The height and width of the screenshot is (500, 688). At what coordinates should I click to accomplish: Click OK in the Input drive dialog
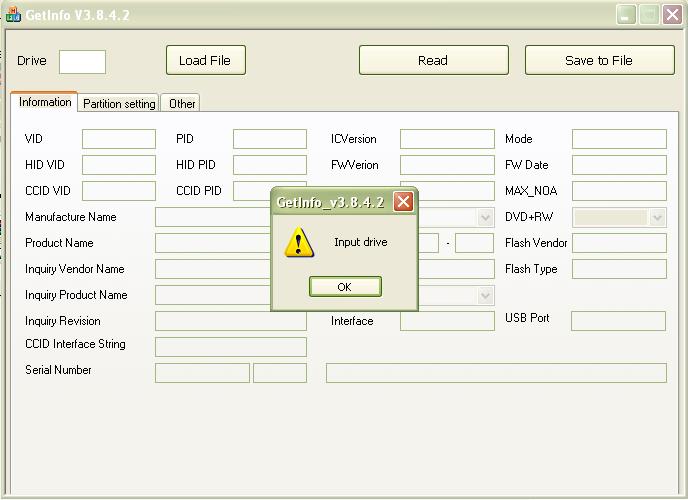(x=345, y=287)
